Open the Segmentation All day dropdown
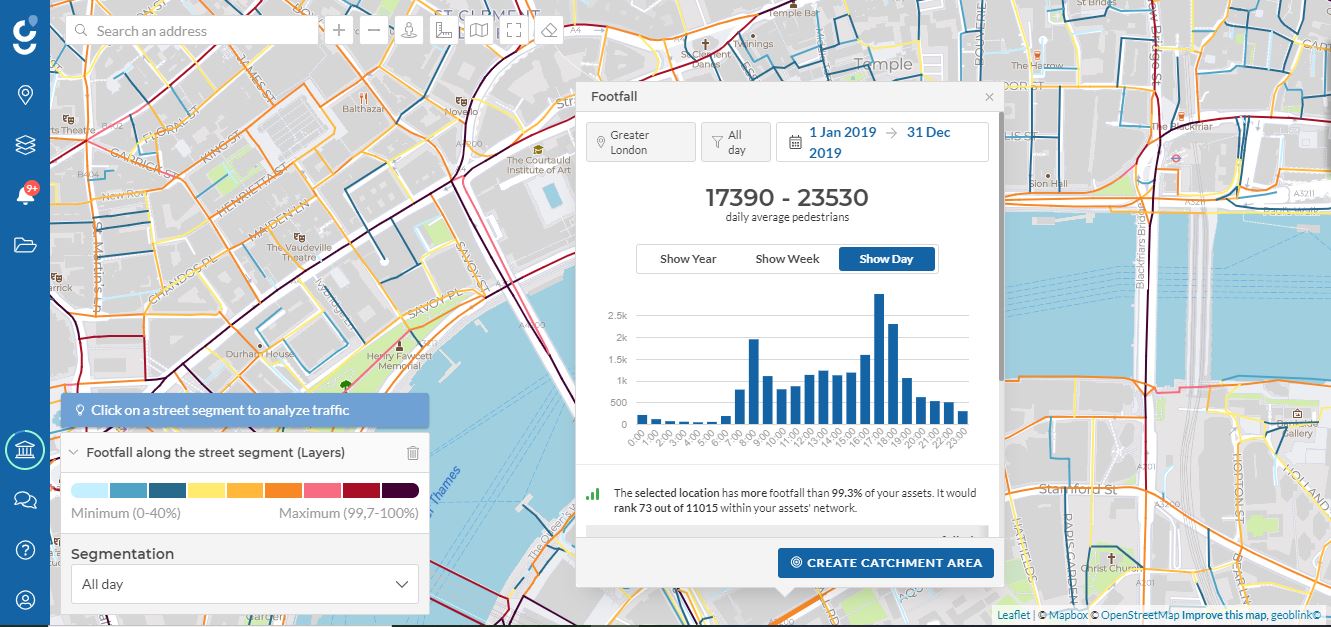Viewport: 1331px width, 627px height. 244,584
